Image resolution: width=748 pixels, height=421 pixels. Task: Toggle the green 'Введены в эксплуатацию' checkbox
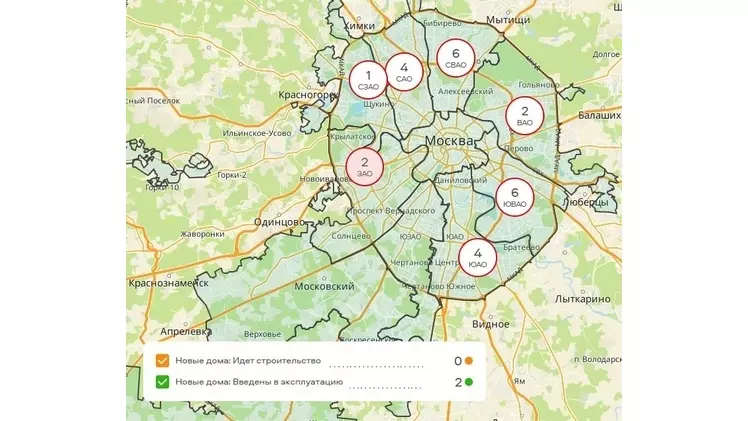tap(162, 382)
